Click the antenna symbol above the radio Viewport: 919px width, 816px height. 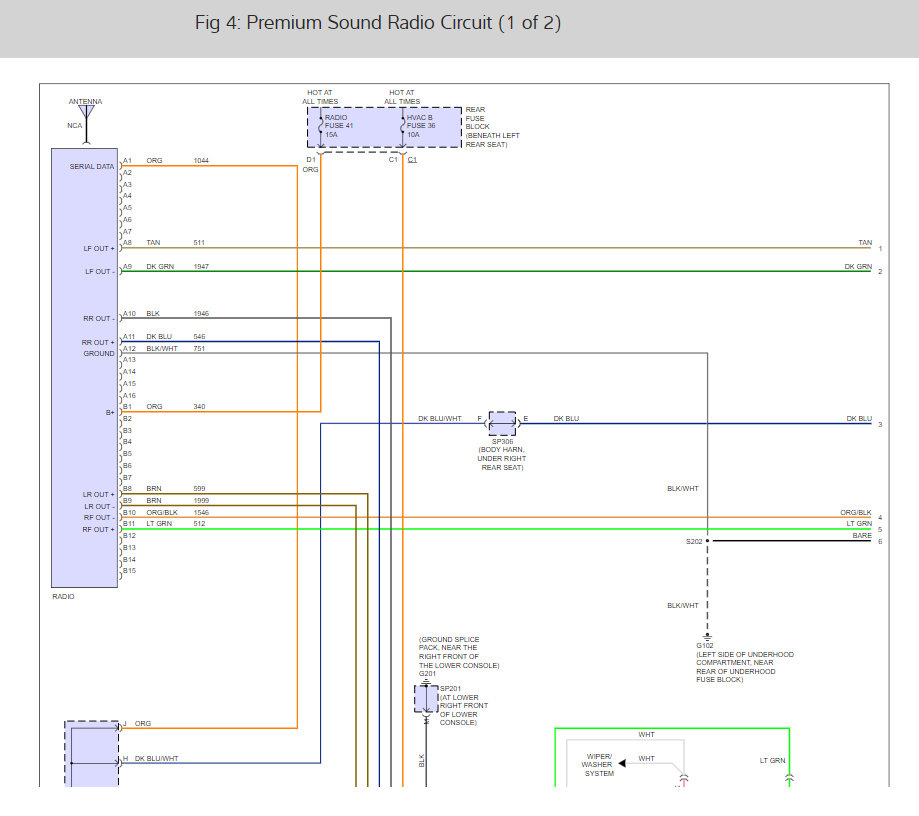pyautogui.click(x=85, y=112)
